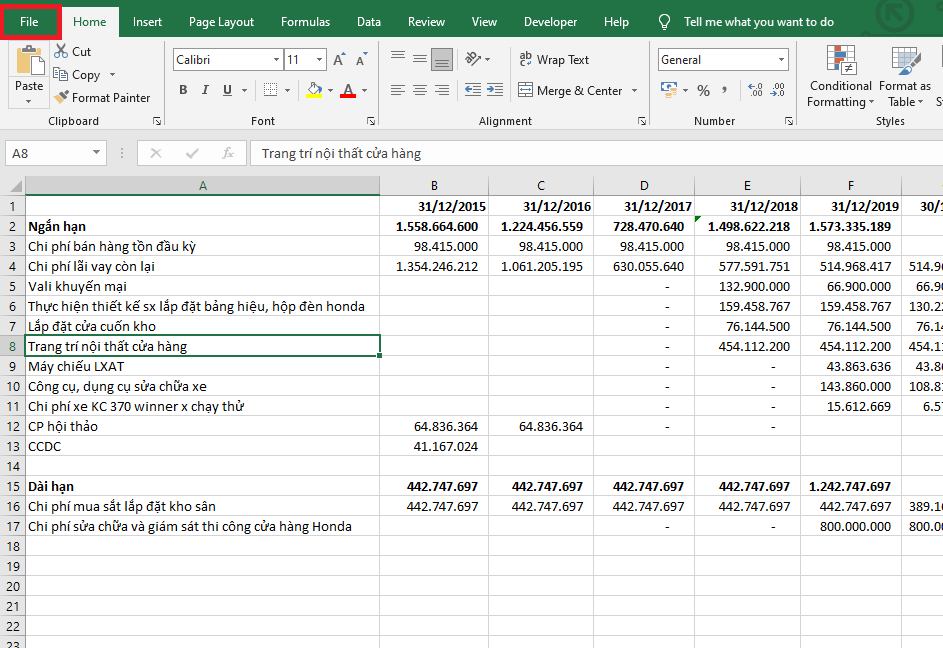Click the Percent Style icon

pos(703,91)
